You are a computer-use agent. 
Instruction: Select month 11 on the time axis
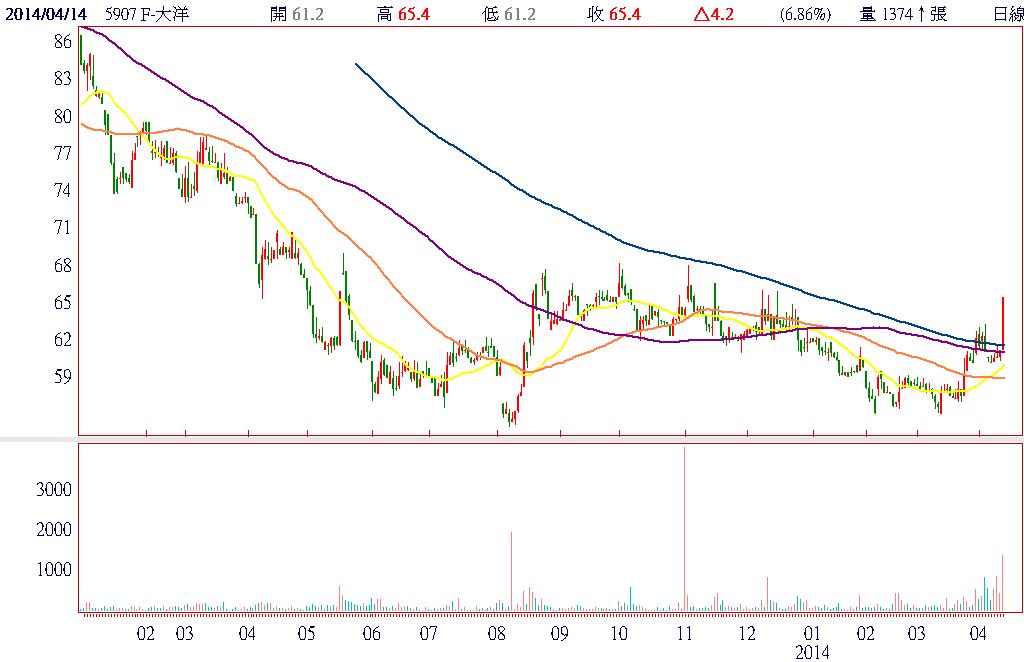pos(685,633)
